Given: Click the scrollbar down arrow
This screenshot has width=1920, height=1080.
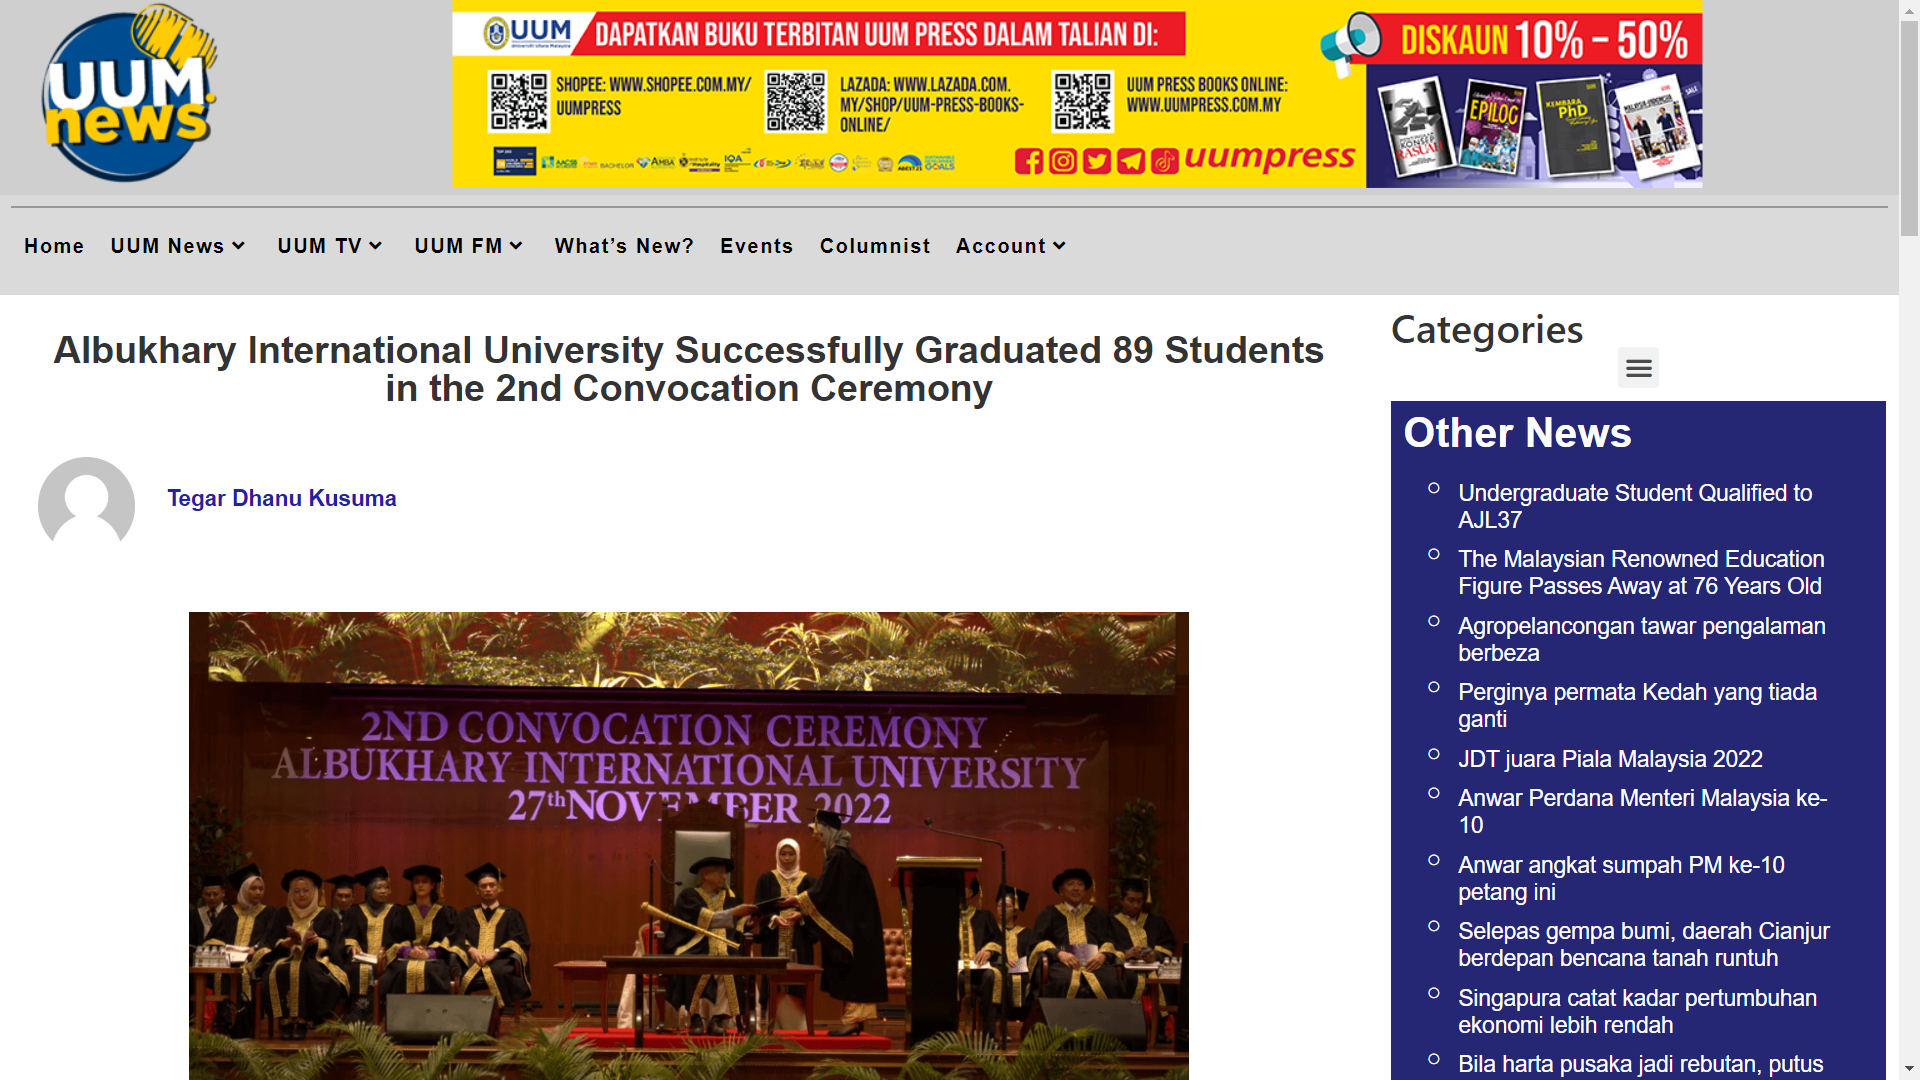Looking at the screenshot, I should [x=1909, y=1069].
